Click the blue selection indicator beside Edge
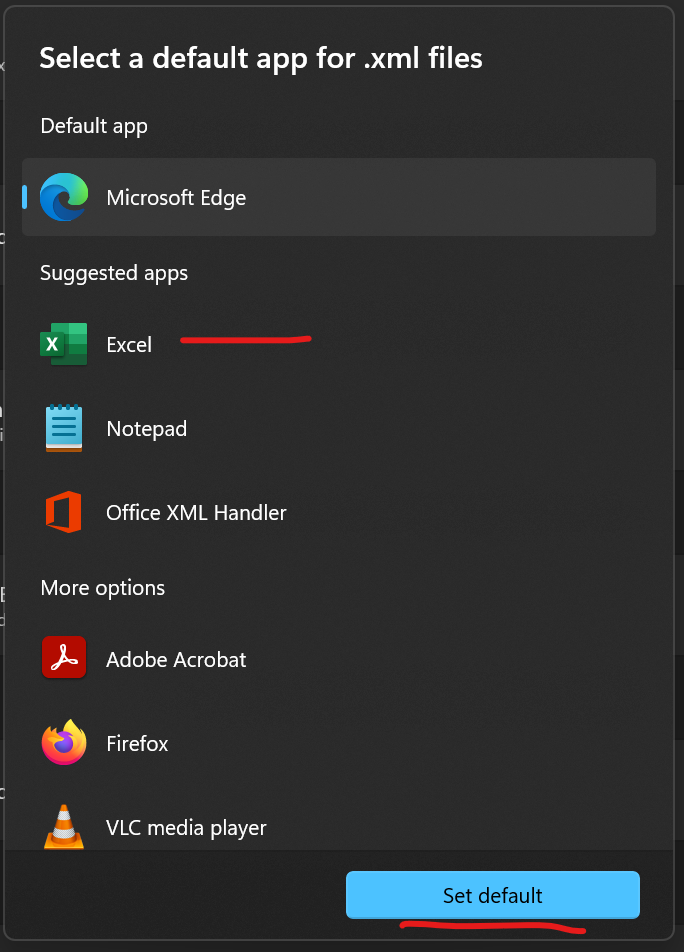Screen dimensions: 684x952 point(25,197)
